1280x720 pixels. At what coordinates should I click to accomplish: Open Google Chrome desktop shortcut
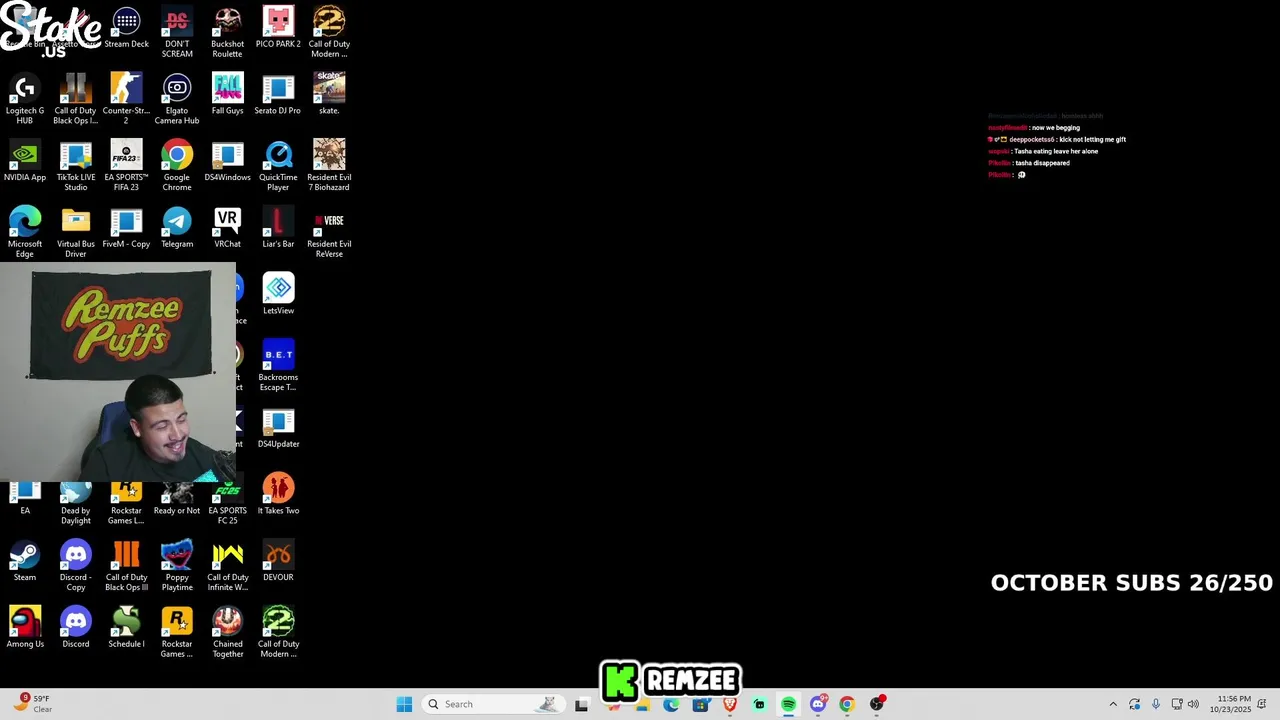177,166
